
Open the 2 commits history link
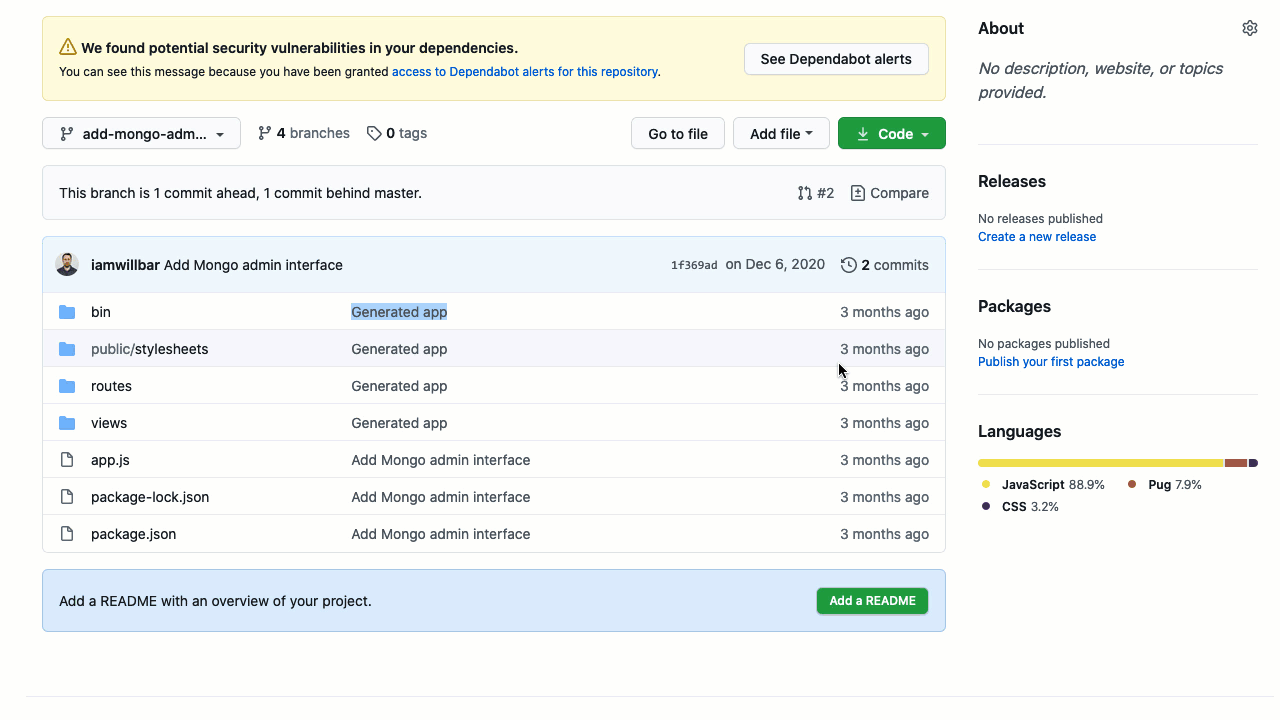[885, 265]
